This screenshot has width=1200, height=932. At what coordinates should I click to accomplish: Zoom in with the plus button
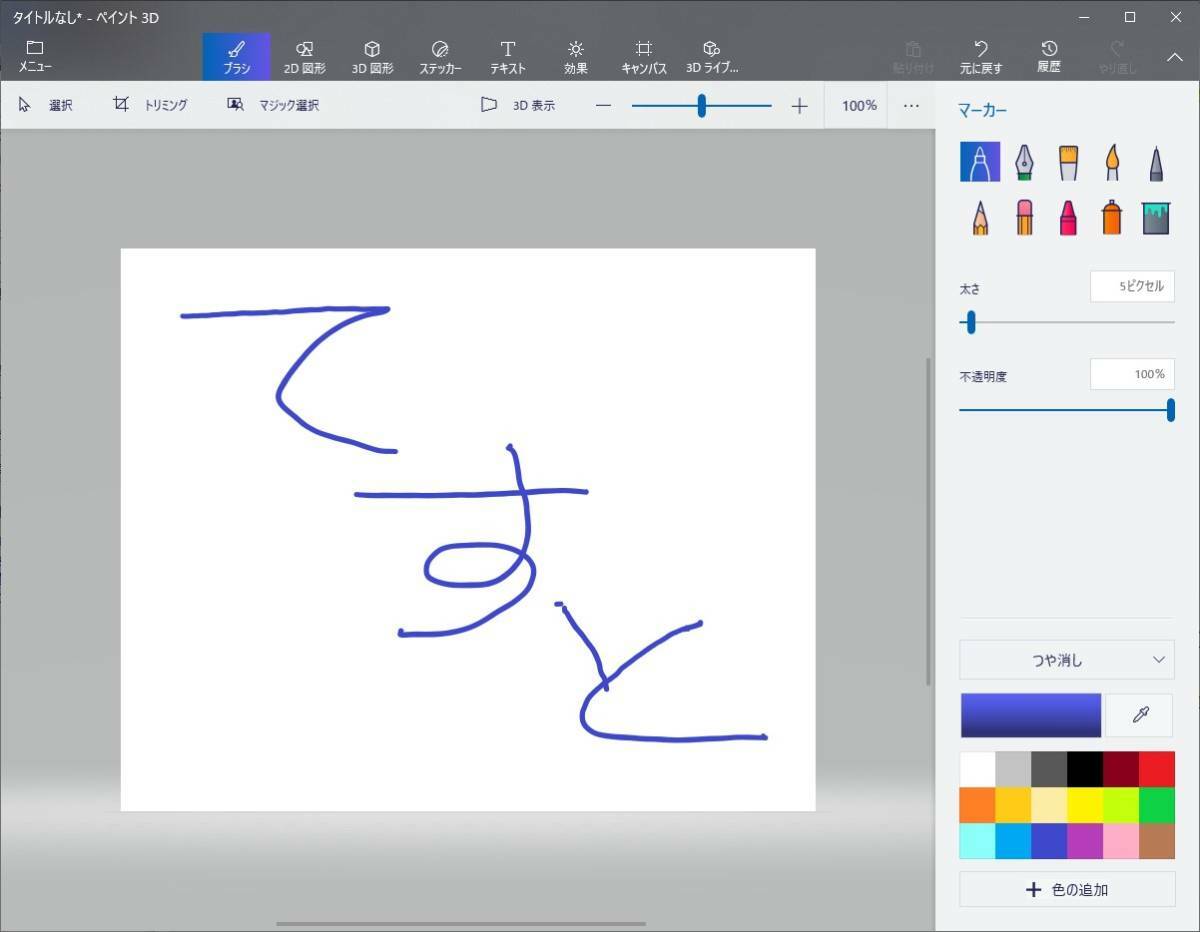tap(799, 106)
